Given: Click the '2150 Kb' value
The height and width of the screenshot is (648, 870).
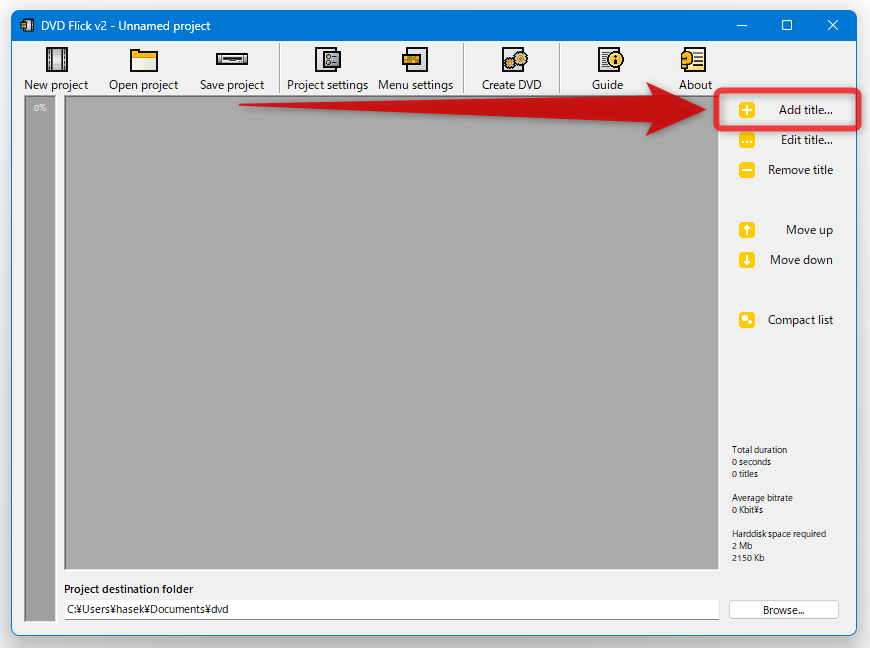Looking at the screenshot, I should pos(747,558).
